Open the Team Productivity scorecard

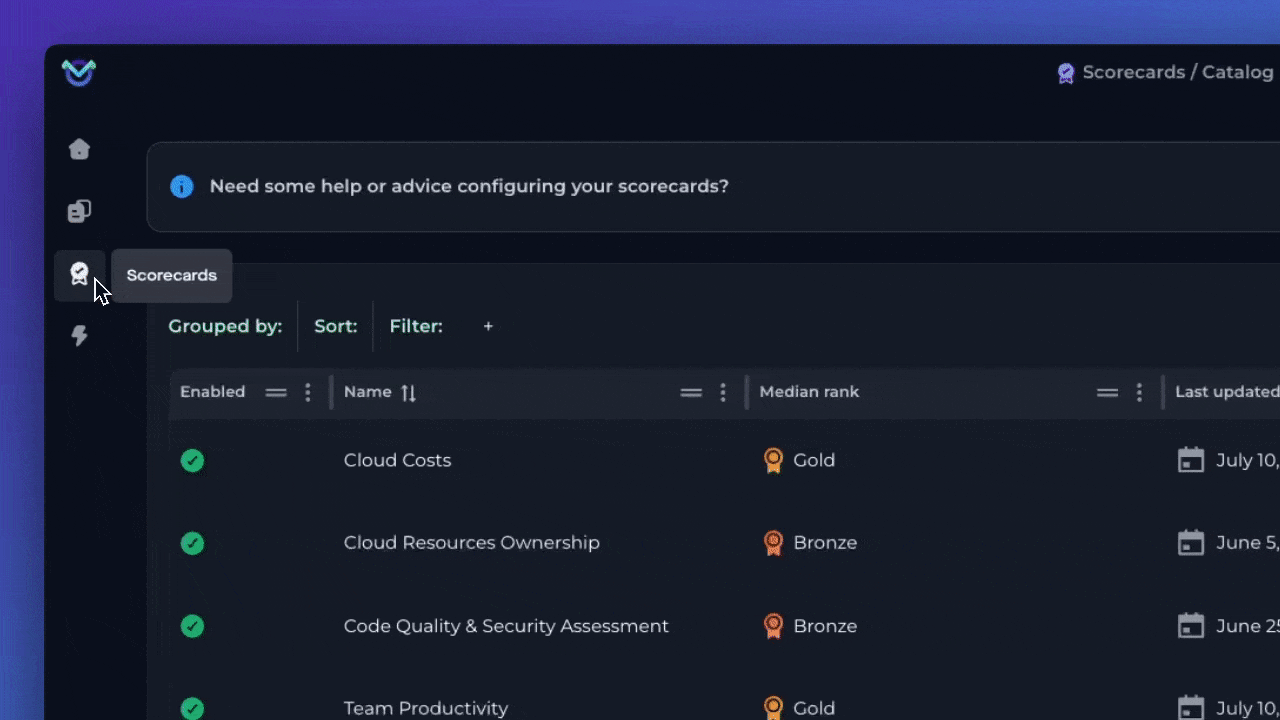pos(426,708)
